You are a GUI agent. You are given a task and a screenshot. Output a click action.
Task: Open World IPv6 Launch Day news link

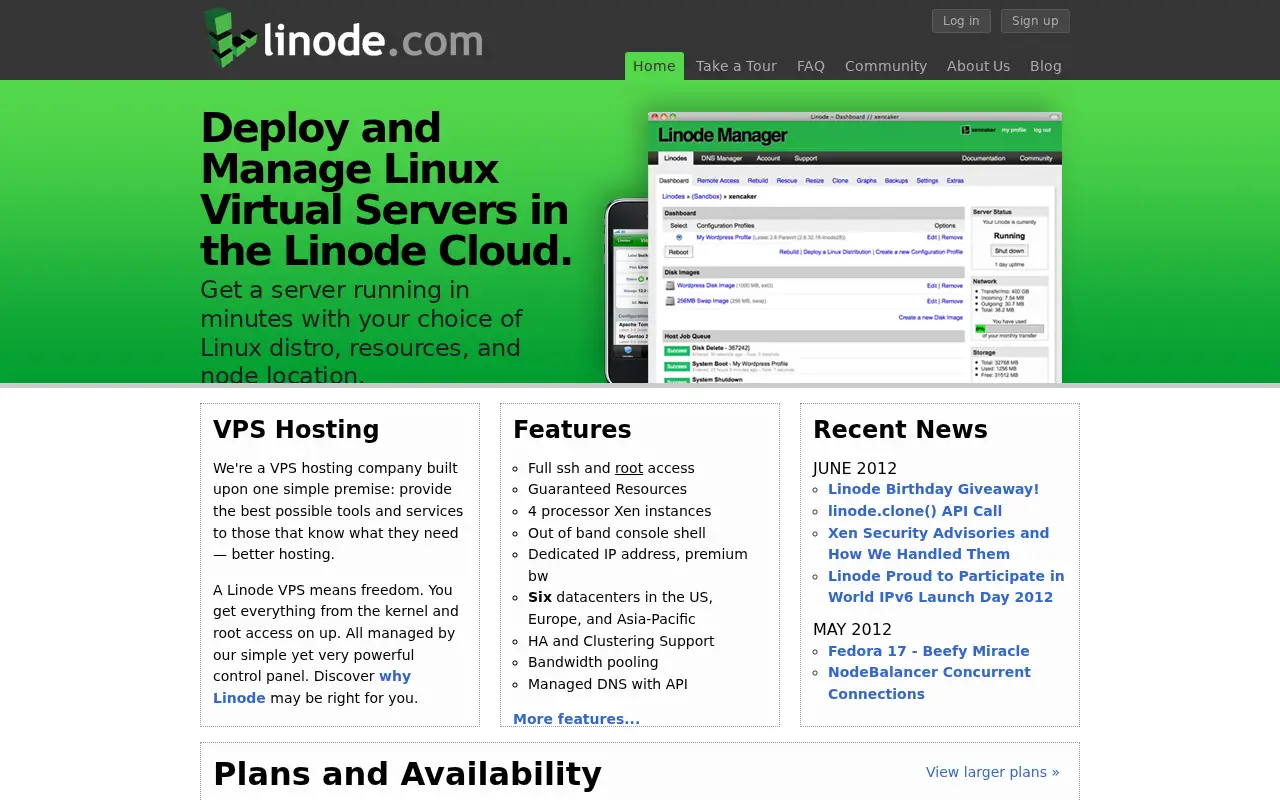click(x=946, y=586)
